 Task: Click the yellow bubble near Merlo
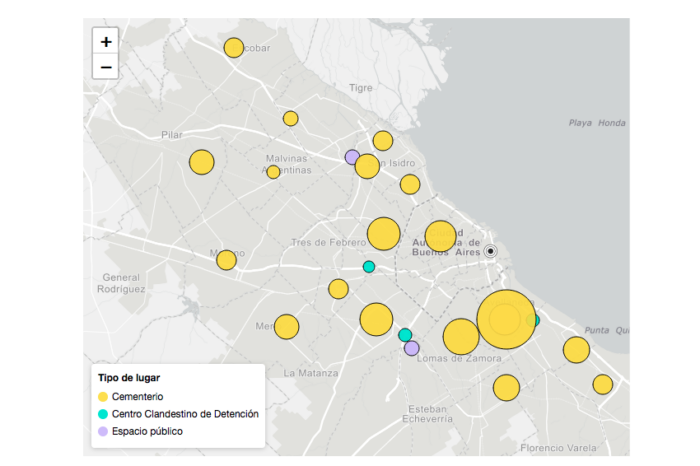pyautogui.click(x=287, y=327)
